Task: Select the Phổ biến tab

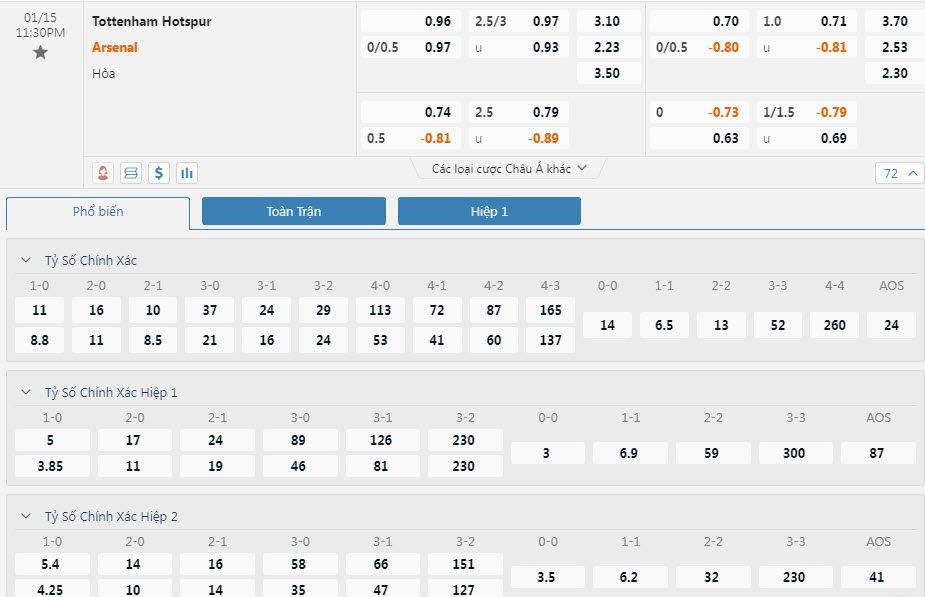Action: (98, 212)
